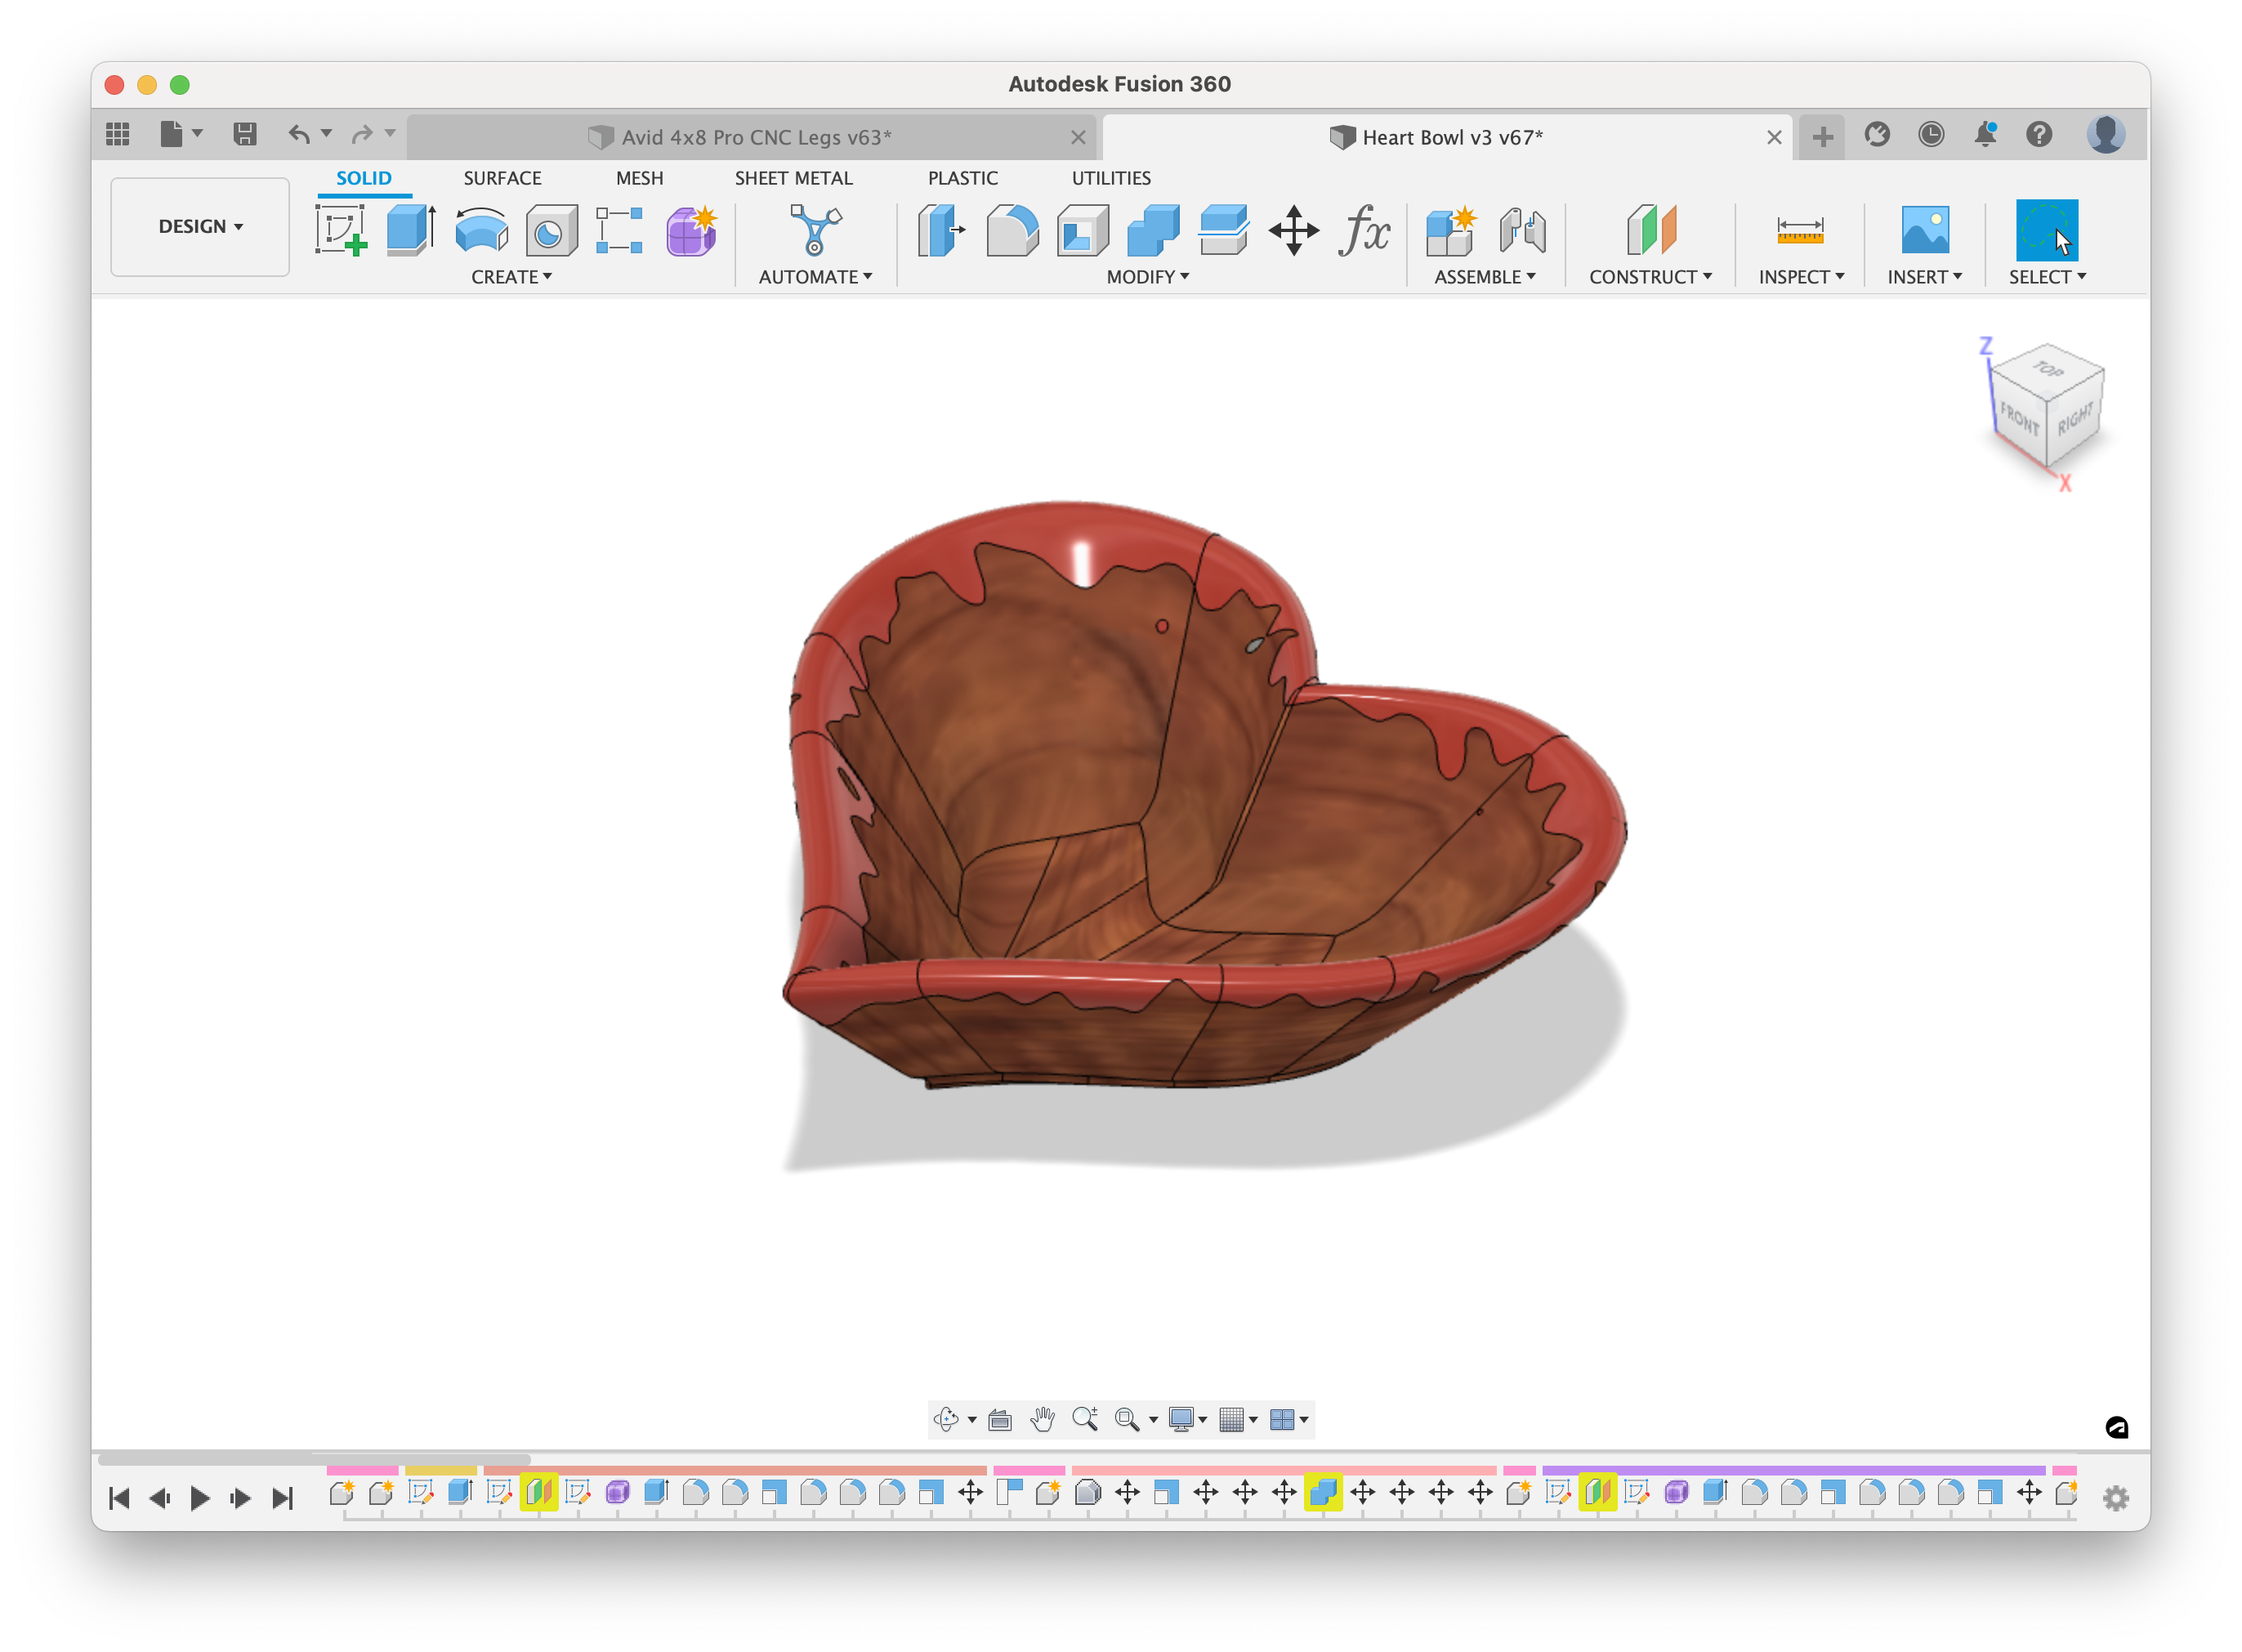Click the Create Form icon

(691, 230)
